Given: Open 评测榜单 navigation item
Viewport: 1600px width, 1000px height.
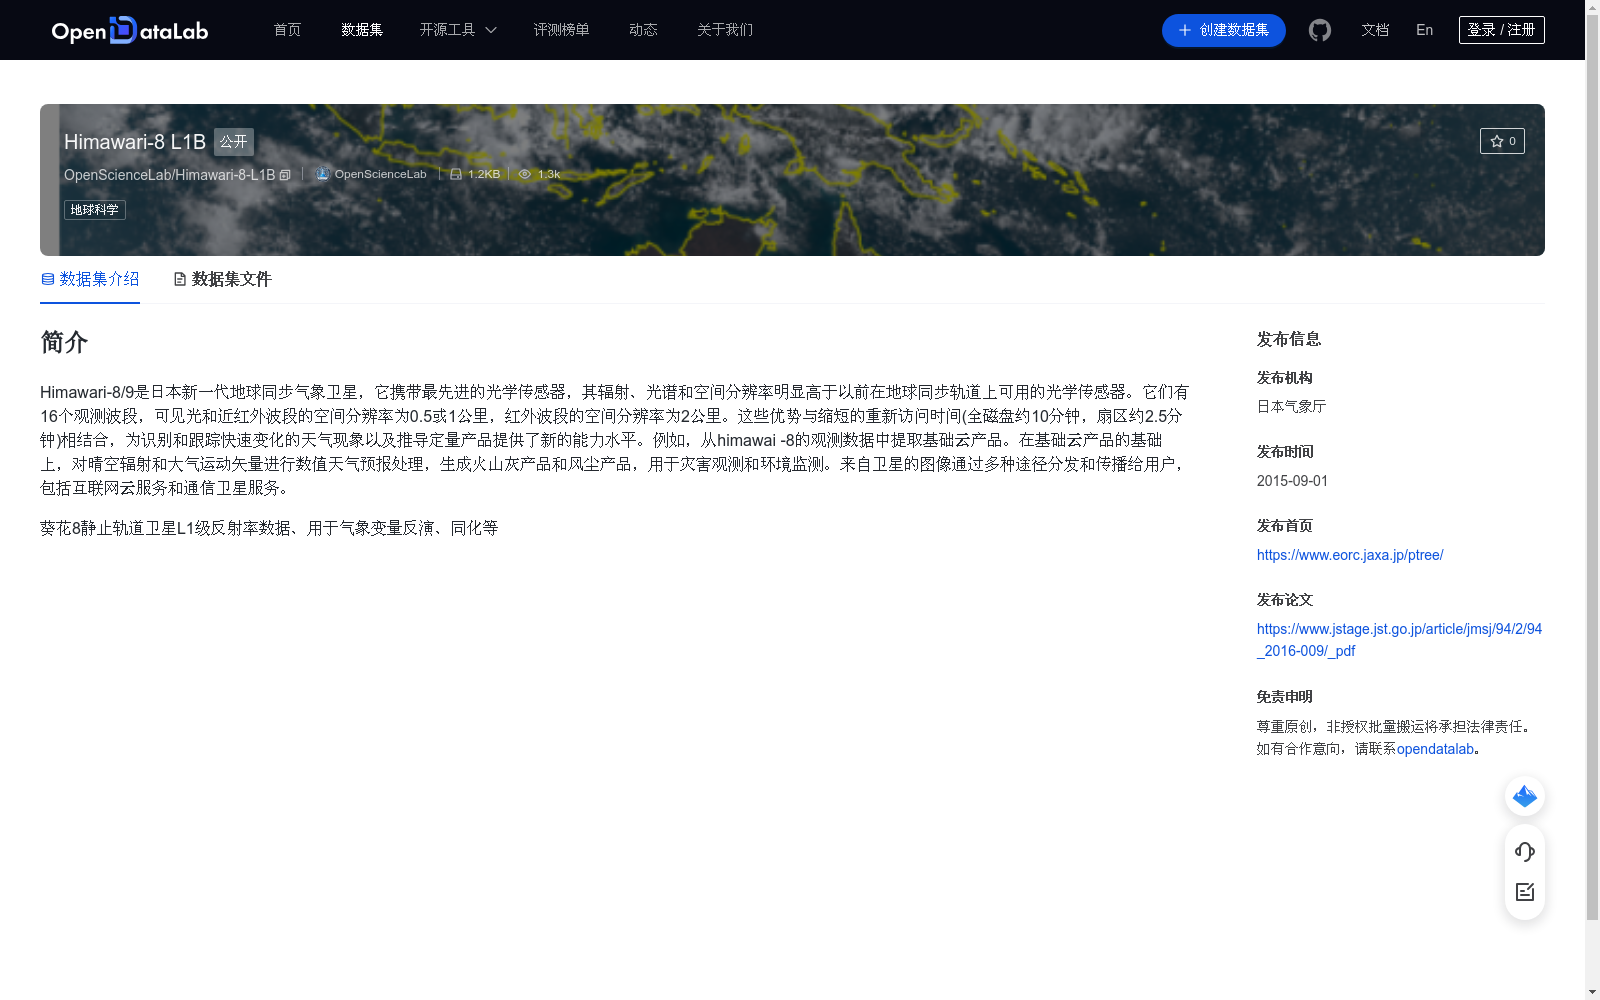Looking at the screenshot, I should pyautogui.click(x=561, y=30).
